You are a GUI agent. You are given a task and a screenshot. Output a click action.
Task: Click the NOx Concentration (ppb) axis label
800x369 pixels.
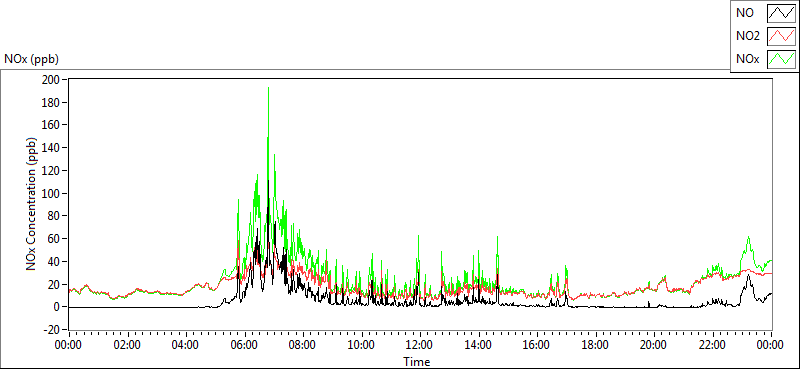[x=32, y=204]
